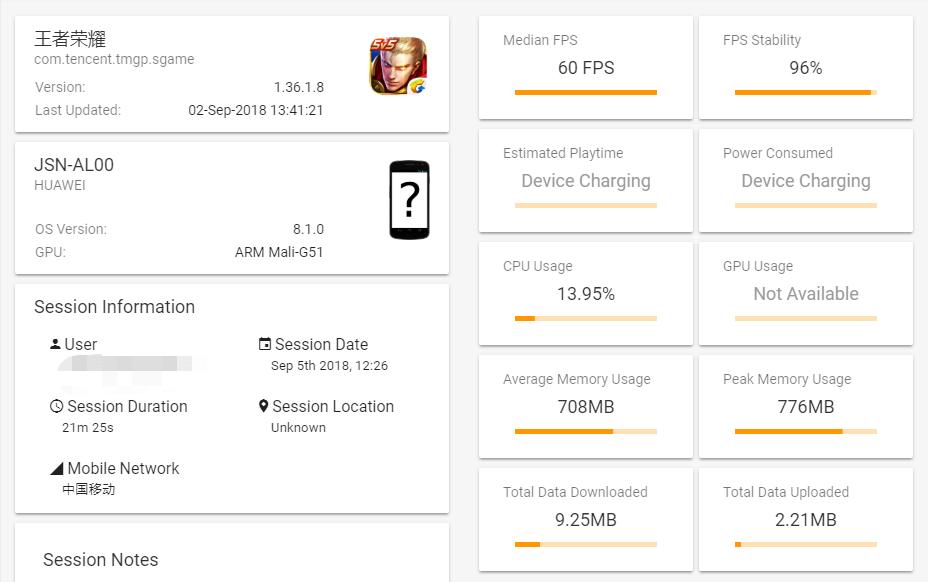This screenshot has height=582, width=928.
Task: Click the Total Data Uploaded card
Action: (805, 519)
